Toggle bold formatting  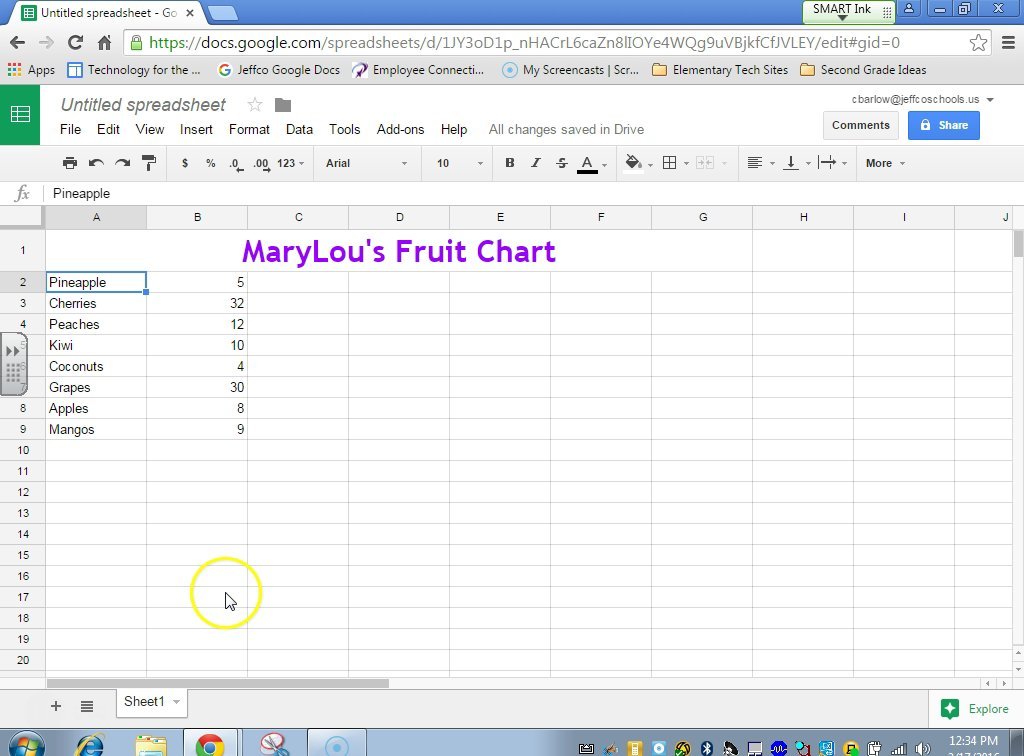(509, 162)
